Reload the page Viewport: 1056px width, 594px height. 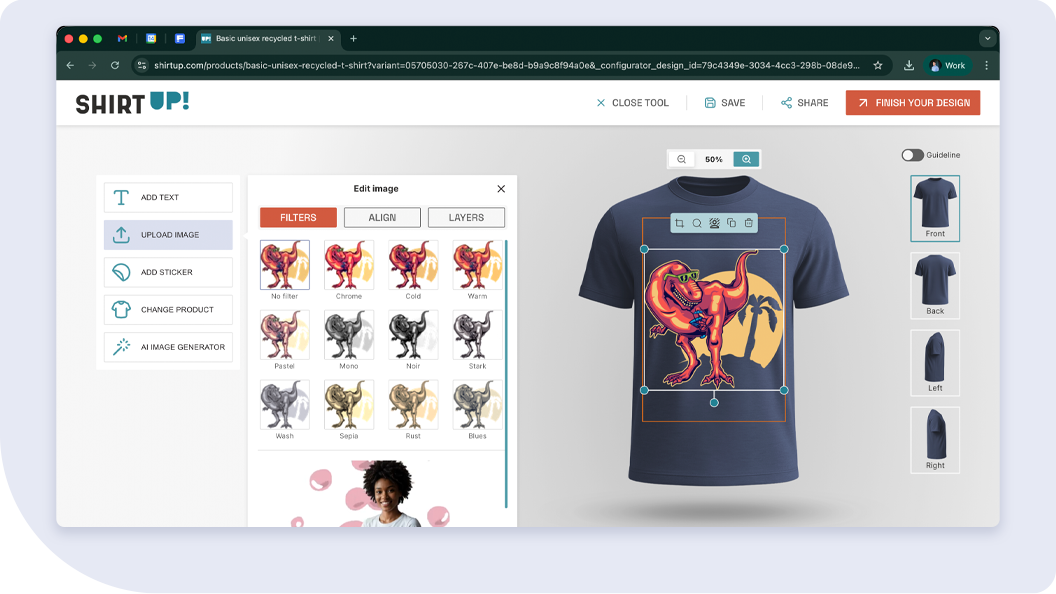[115, 65]
